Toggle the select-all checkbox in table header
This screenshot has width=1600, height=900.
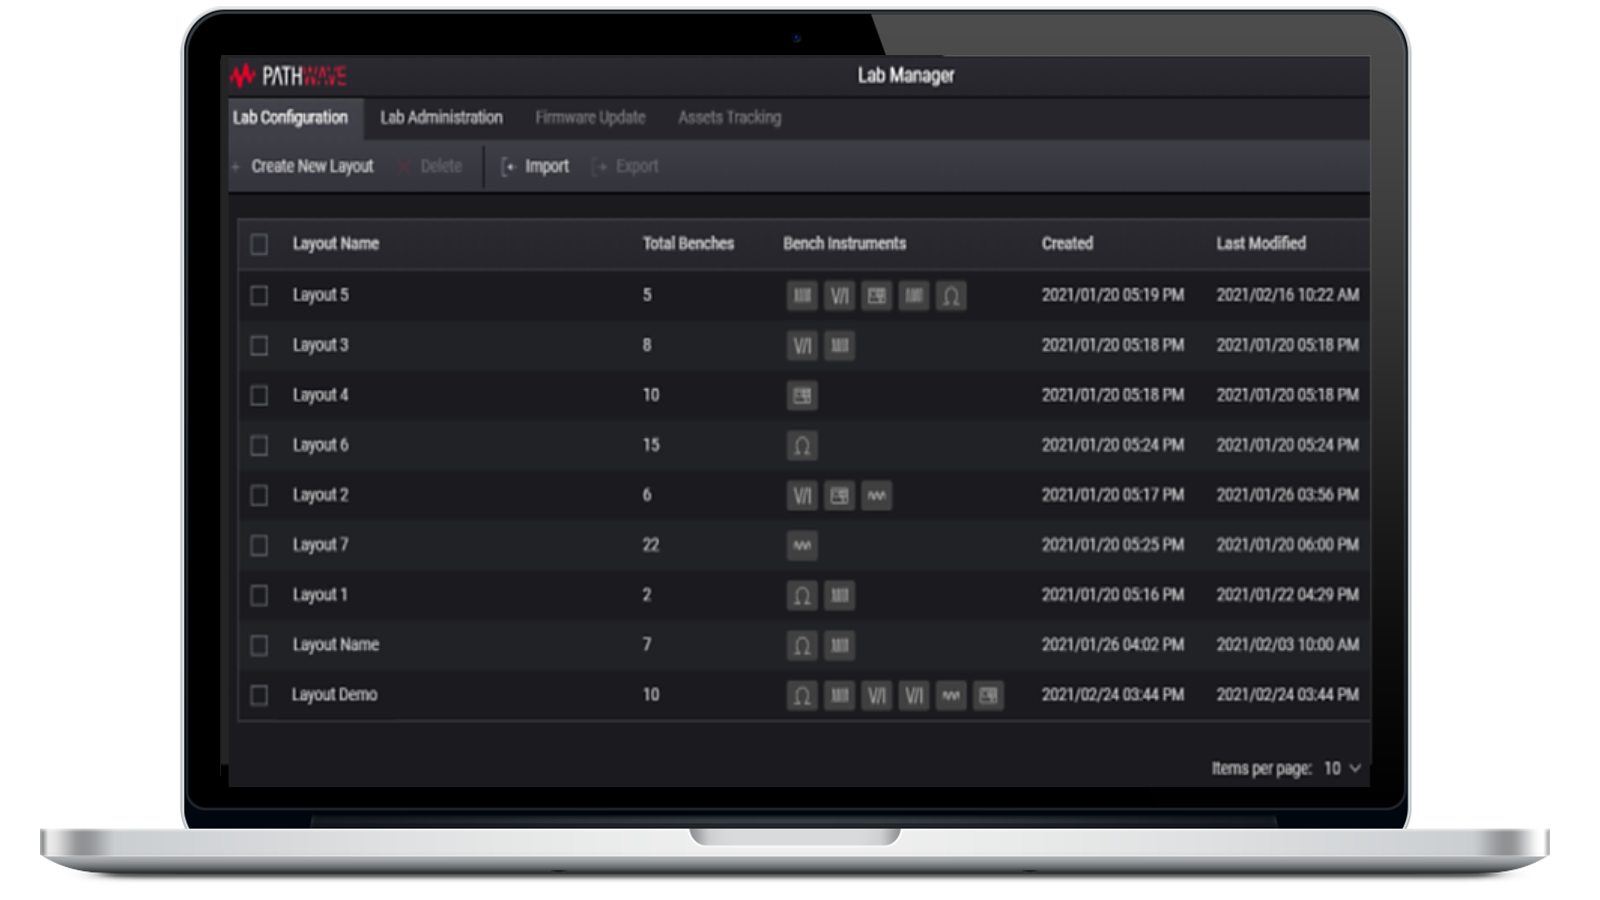tap(259, 245)
